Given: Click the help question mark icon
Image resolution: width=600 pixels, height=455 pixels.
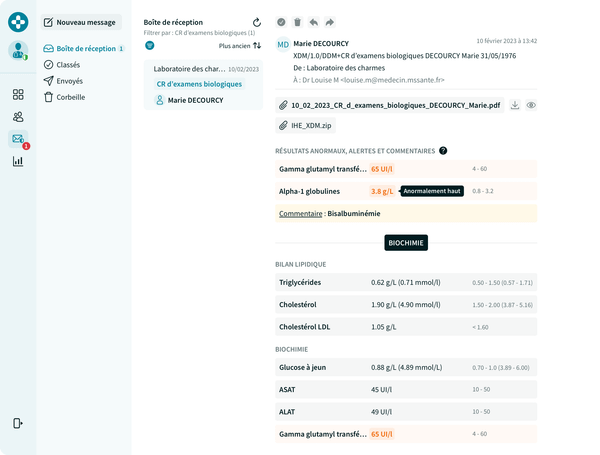Looking at the screenshot, I should click(443, 151).
